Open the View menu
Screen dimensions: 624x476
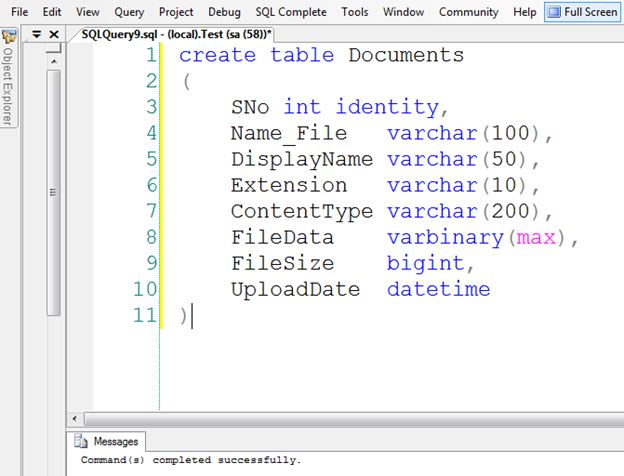click(x=88, y=12)
